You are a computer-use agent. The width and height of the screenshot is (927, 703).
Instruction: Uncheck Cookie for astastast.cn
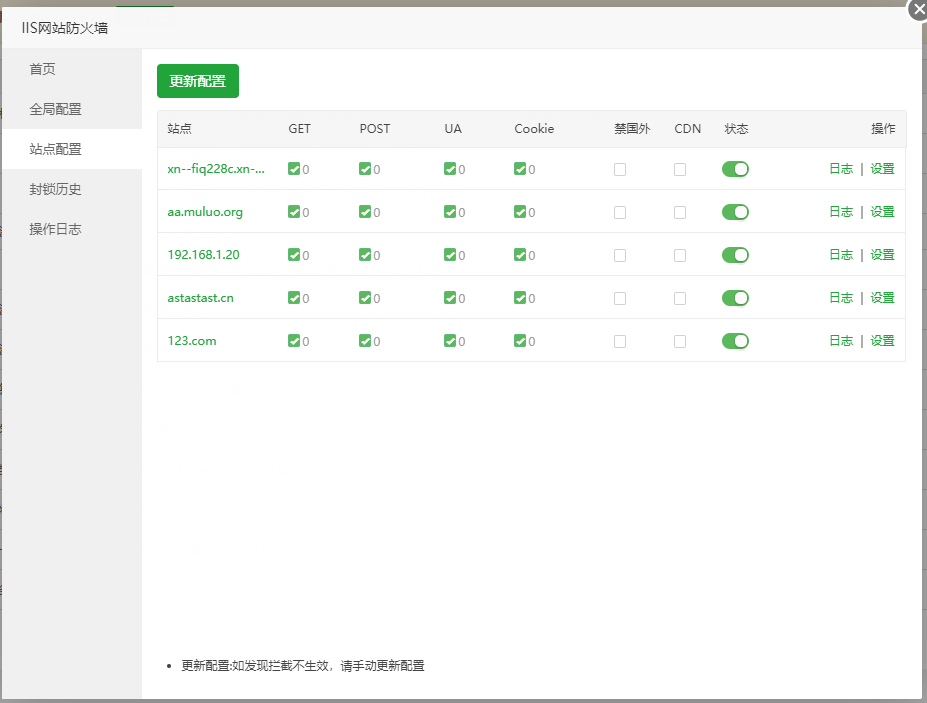pyautogui.click(x=520, y=298)
